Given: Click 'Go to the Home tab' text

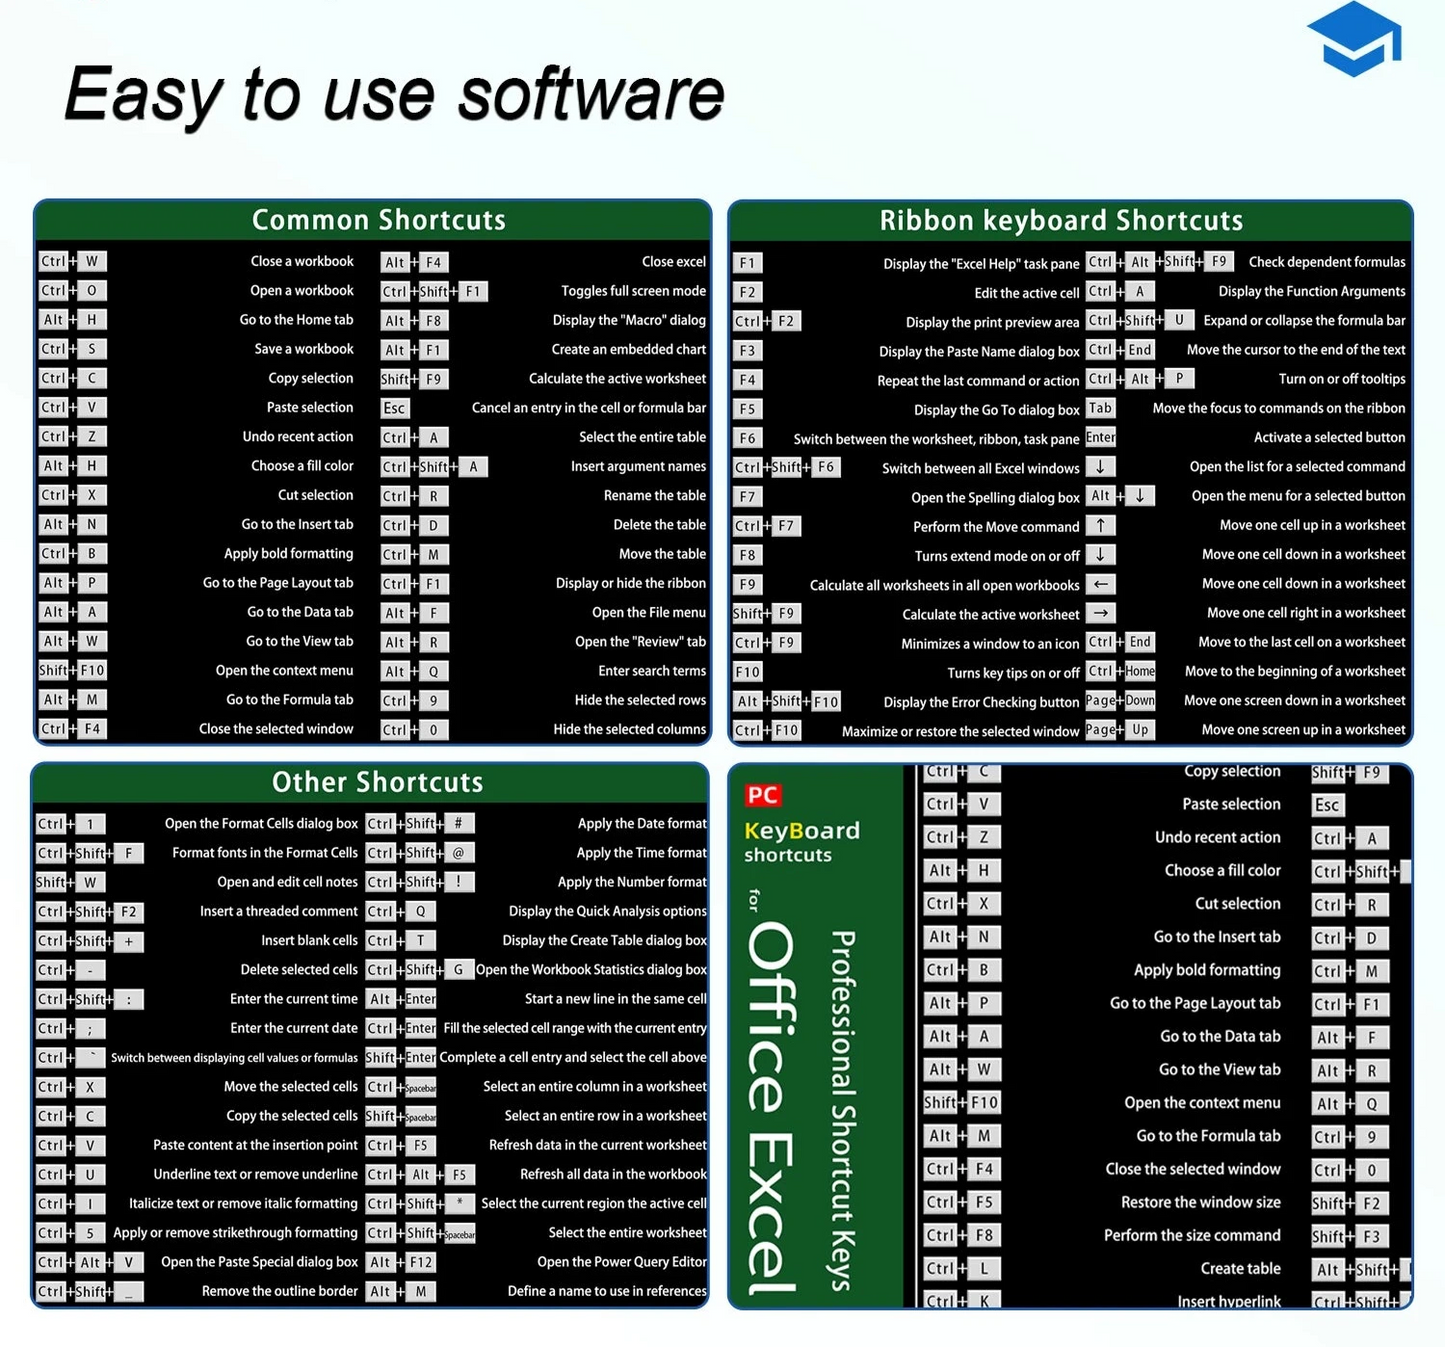Looking at the screenshot, I should tap(296, 320).
